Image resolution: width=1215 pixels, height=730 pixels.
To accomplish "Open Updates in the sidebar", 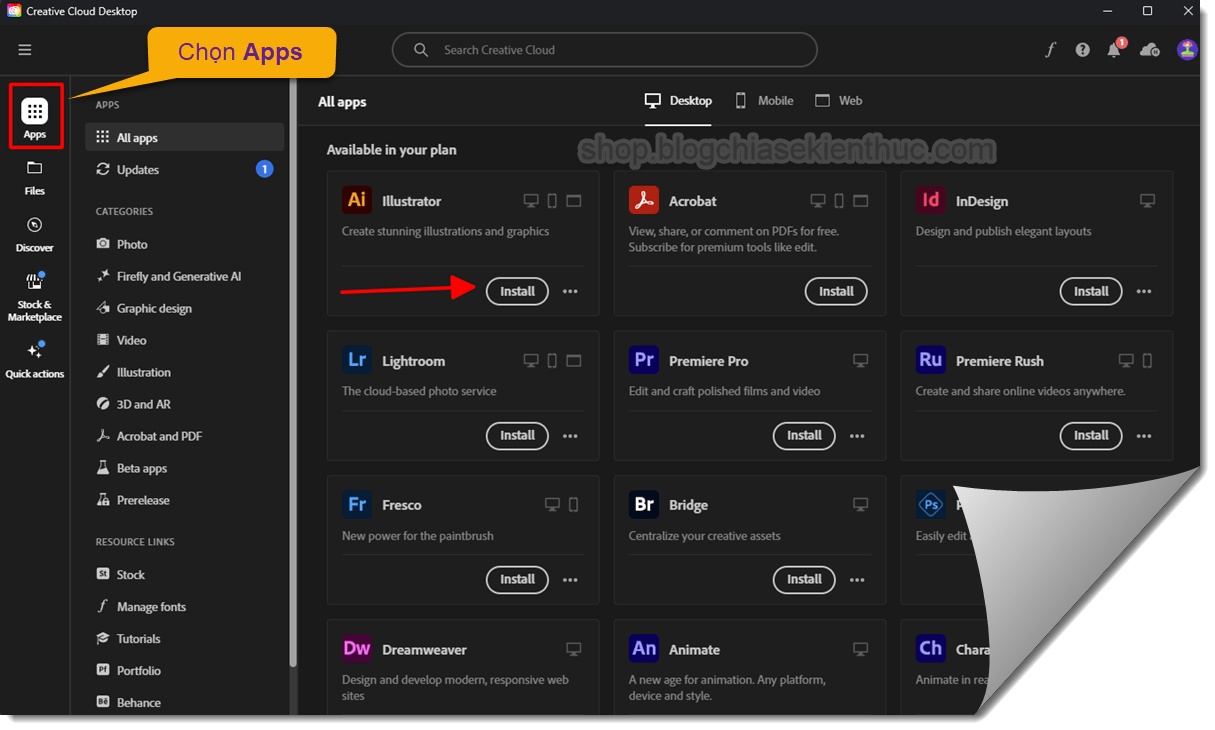I will (x=185, y=170).
